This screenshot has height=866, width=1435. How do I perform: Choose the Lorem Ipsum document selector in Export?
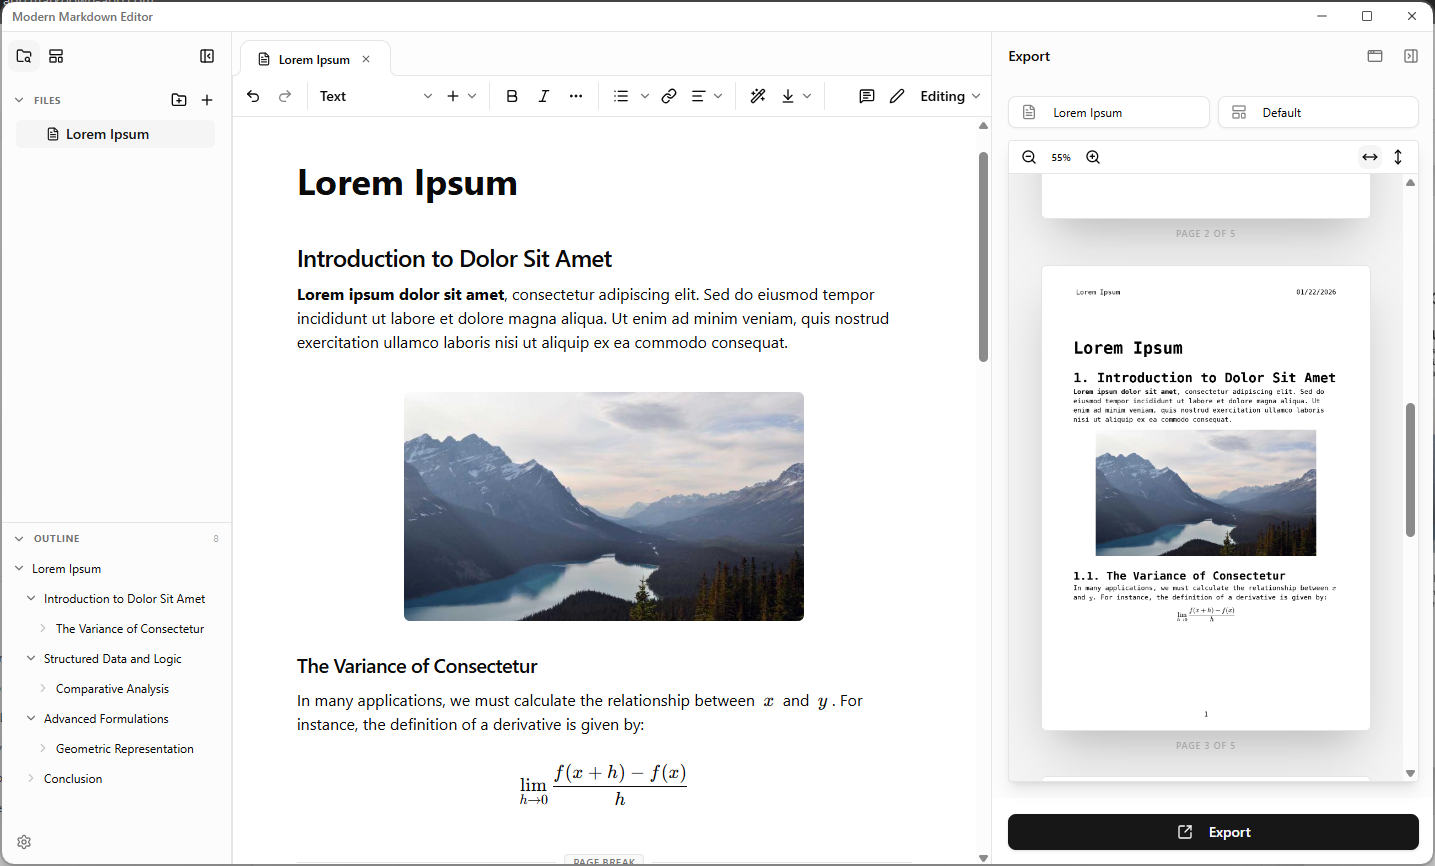(1109, 112)
